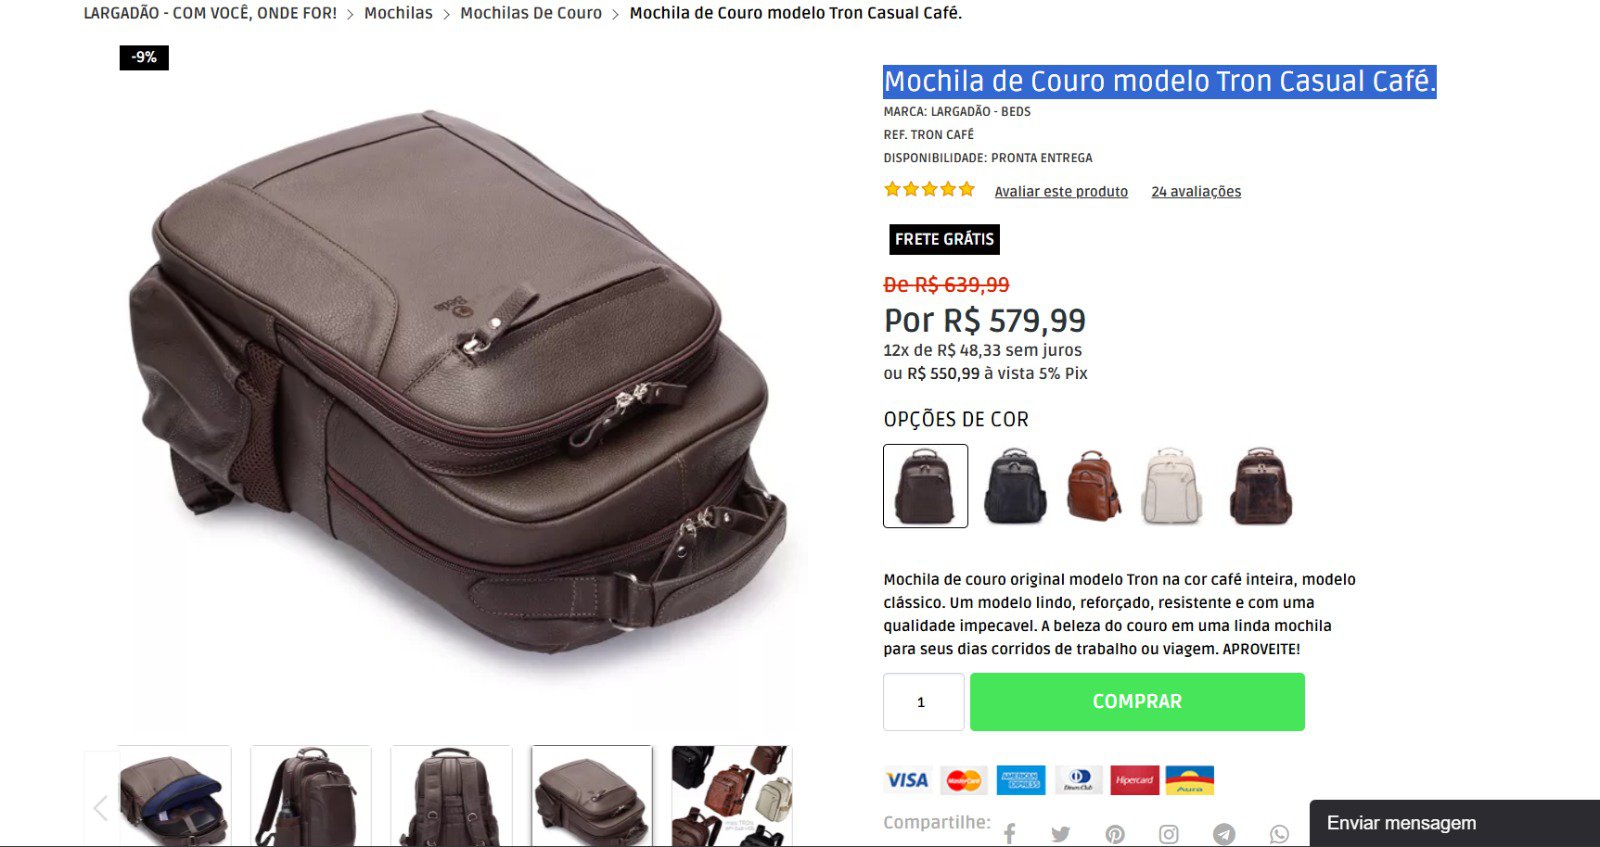Open the Enviar mensagem chat widget
The image size is (1600, 847).
(1455, 823)
